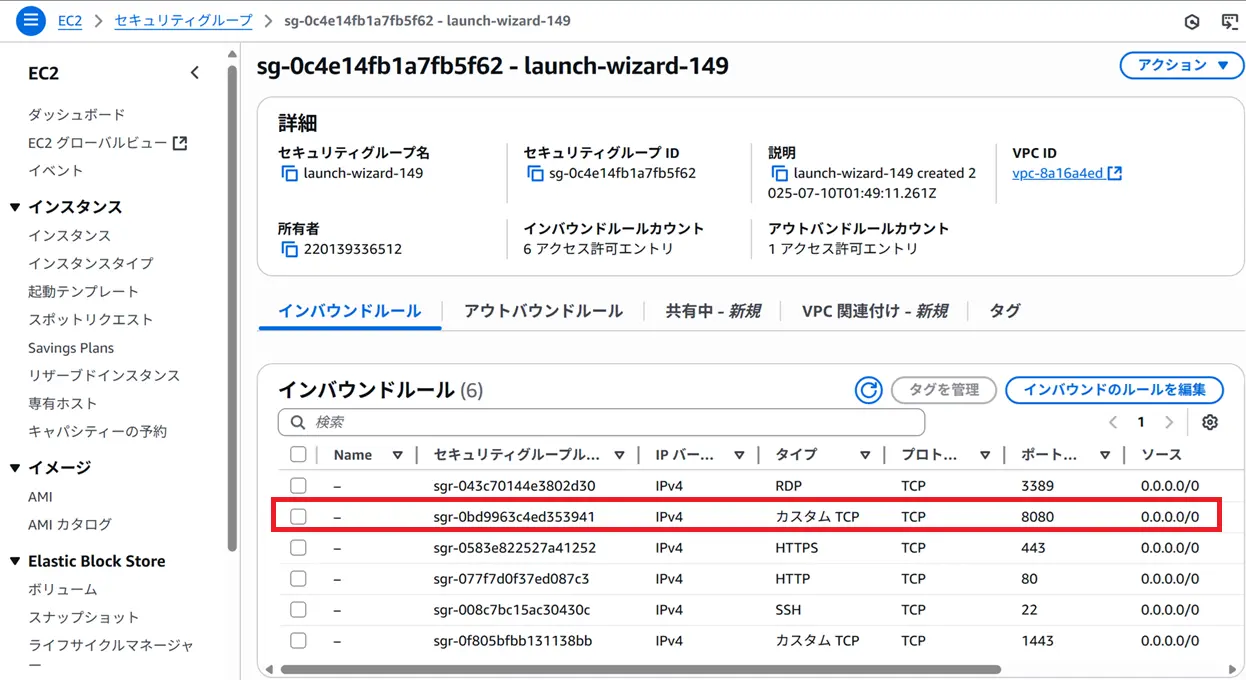Image resolution: width=1246 pixels, height=680 pixels.
Task: Go to previous page of inbound rules
Action: (1113, 422)
